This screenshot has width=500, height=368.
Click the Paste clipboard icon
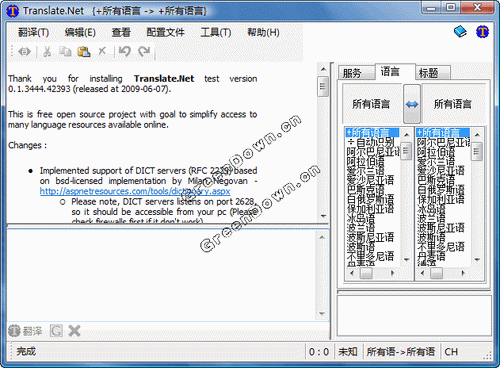pyautogui.click(x=84, y=51)
